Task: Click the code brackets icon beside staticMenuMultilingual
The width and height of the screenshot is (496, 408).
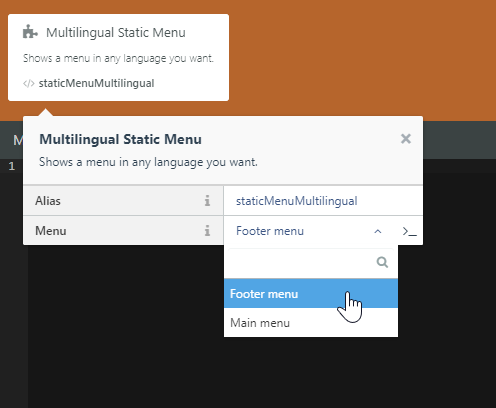Action: (x=29, y=83)
